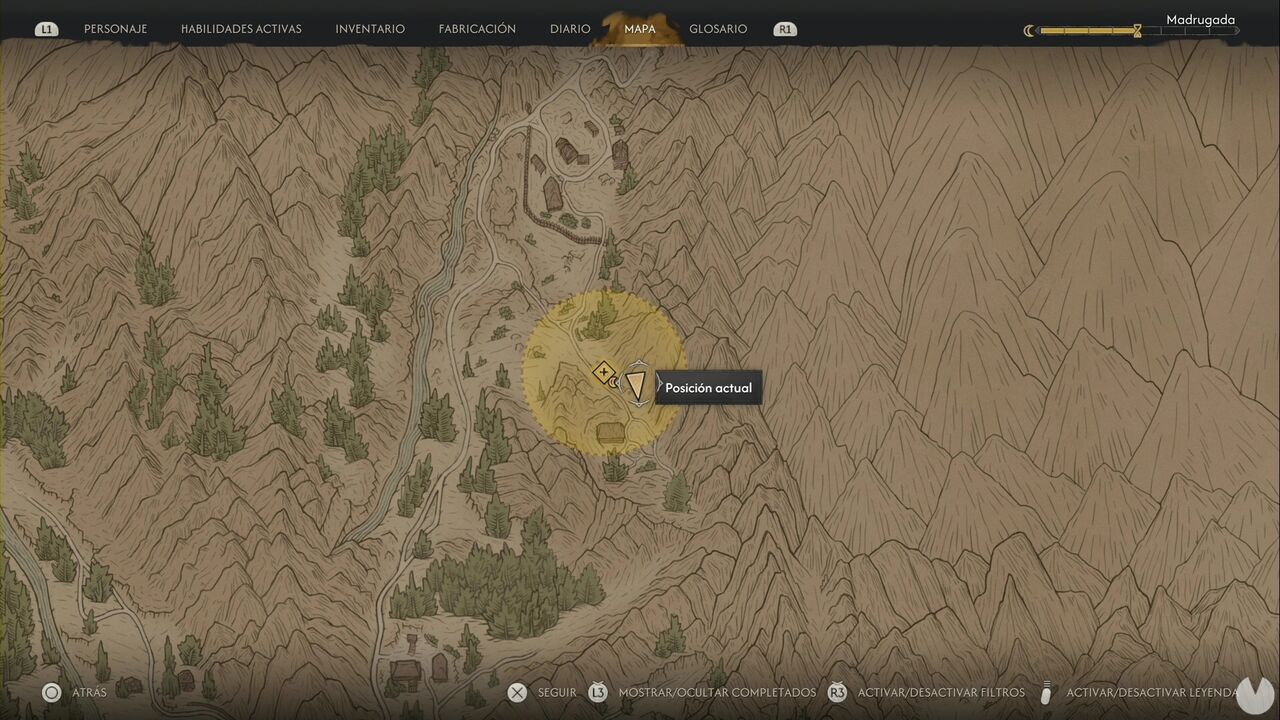Viewport: 1280px width, 720px height.
Task: Click the R3 stick icon
Action: pyautogui.click(x=837, y=692)
